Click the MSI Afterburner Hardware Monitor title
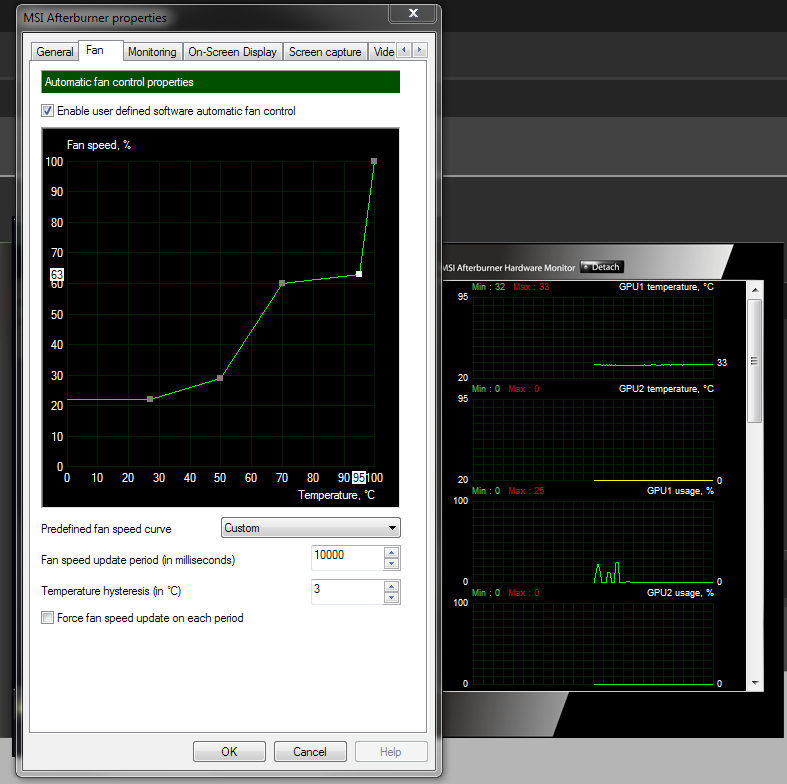Viewport: 787px width, 784px height. click(508, 268)
